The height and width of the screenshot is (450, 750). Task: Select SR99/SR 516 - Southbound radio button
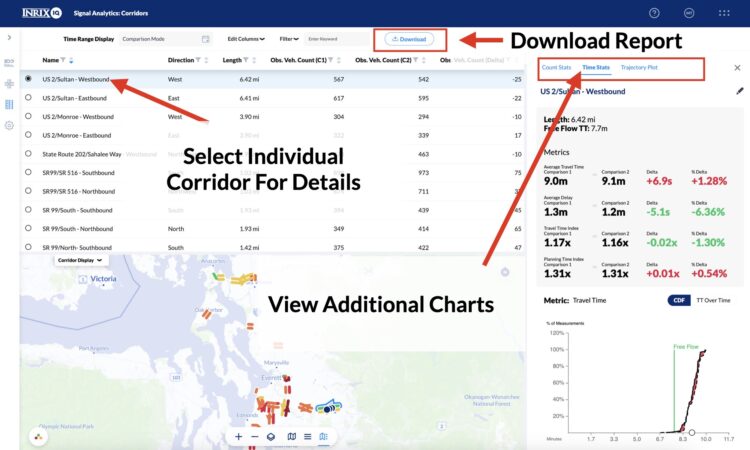[28, 172]
